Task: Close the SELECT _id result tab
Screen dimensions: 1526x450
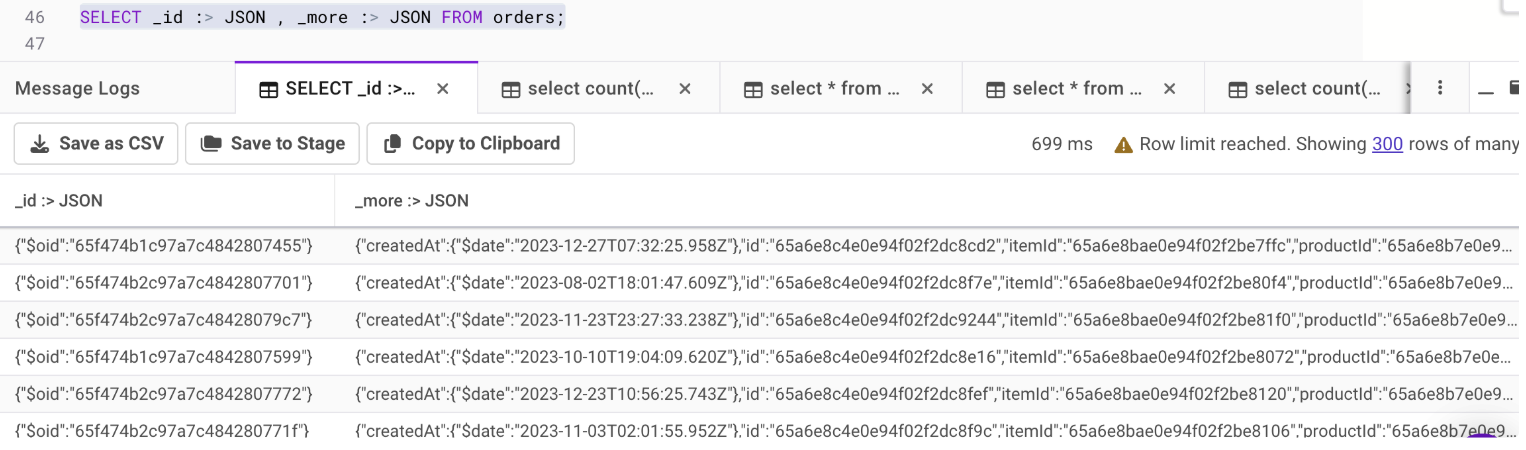Action: [x=443, y=89]
